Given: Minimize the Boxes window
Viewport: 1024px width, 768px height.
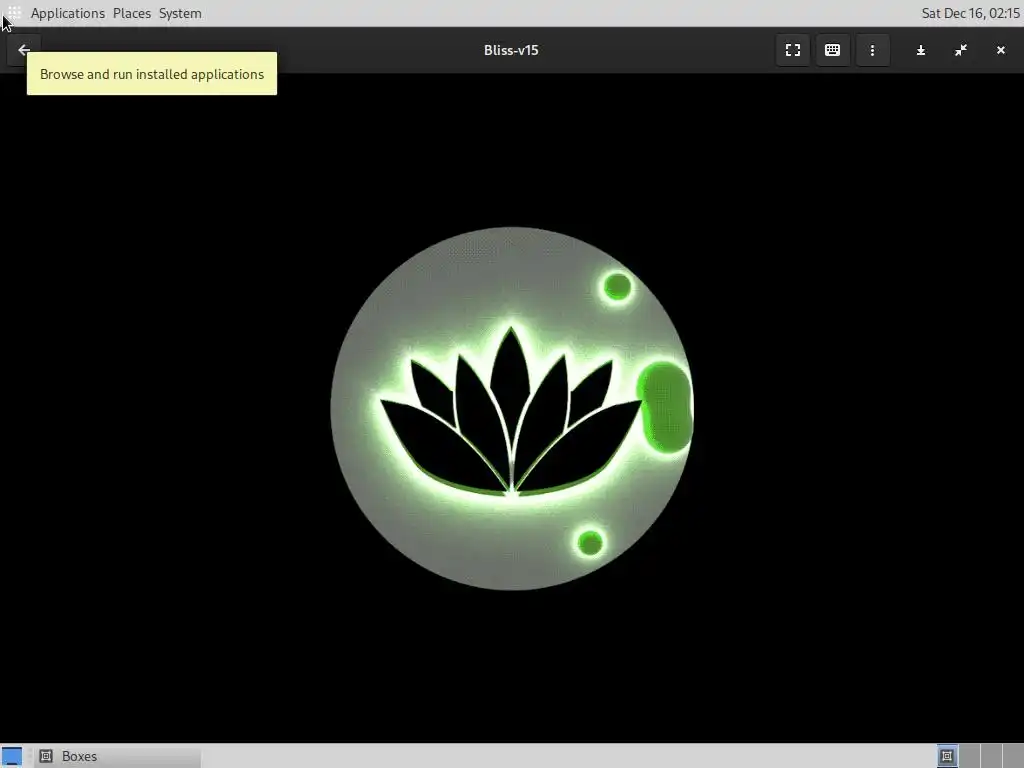Looking at the screenshot, I should pyautogui.click(x=921, y=50).
